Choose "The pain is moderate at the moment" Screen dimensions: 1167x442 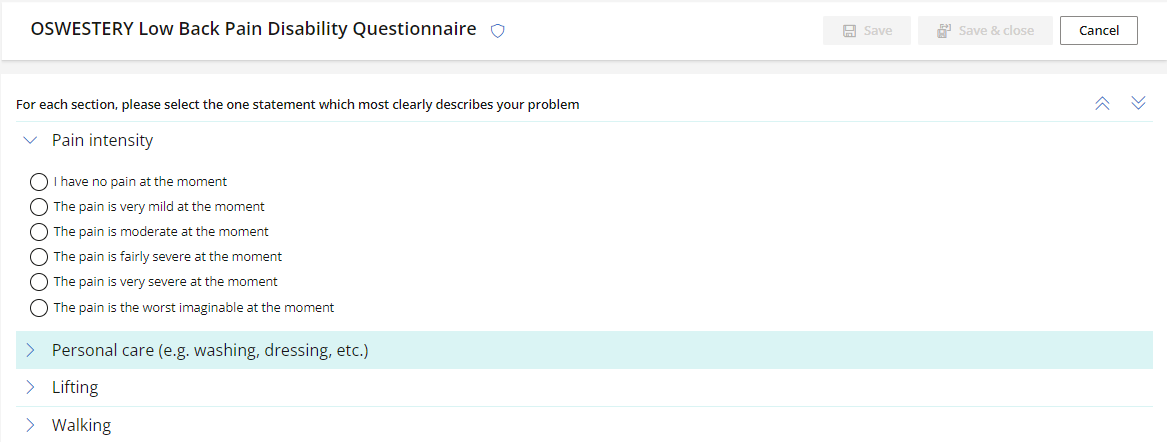[x=38, y=231]
